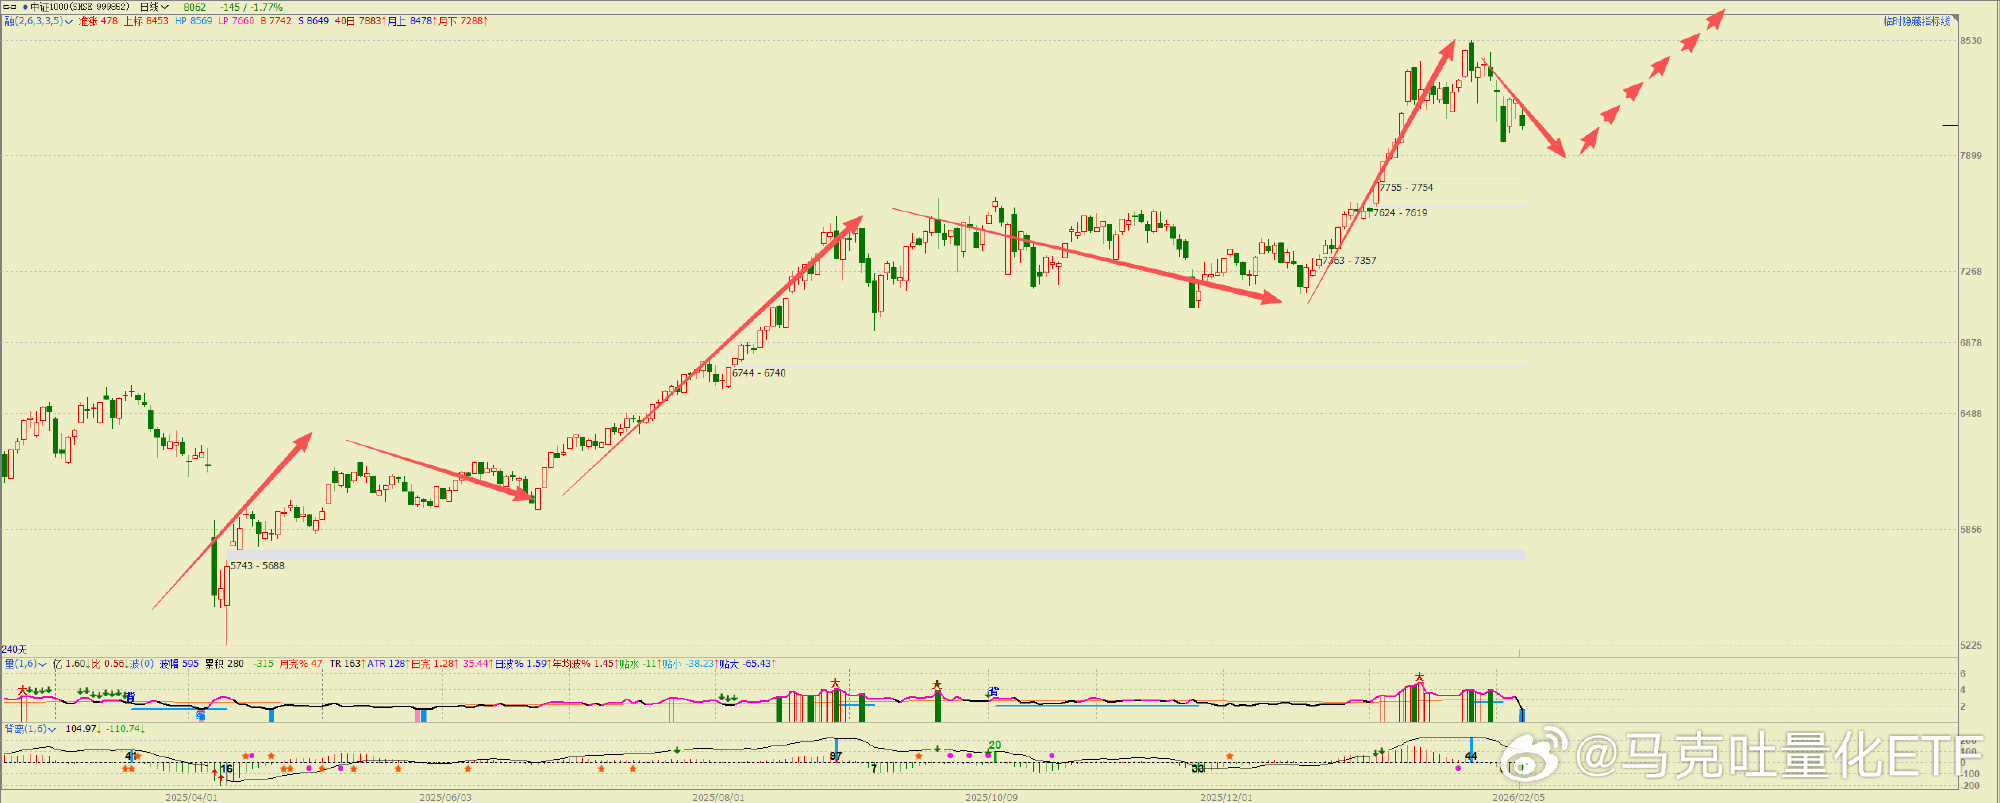This screenshot has width=2000, height=803.
Task: Open the 日线 period dropdown
Action: pos(153,7)
